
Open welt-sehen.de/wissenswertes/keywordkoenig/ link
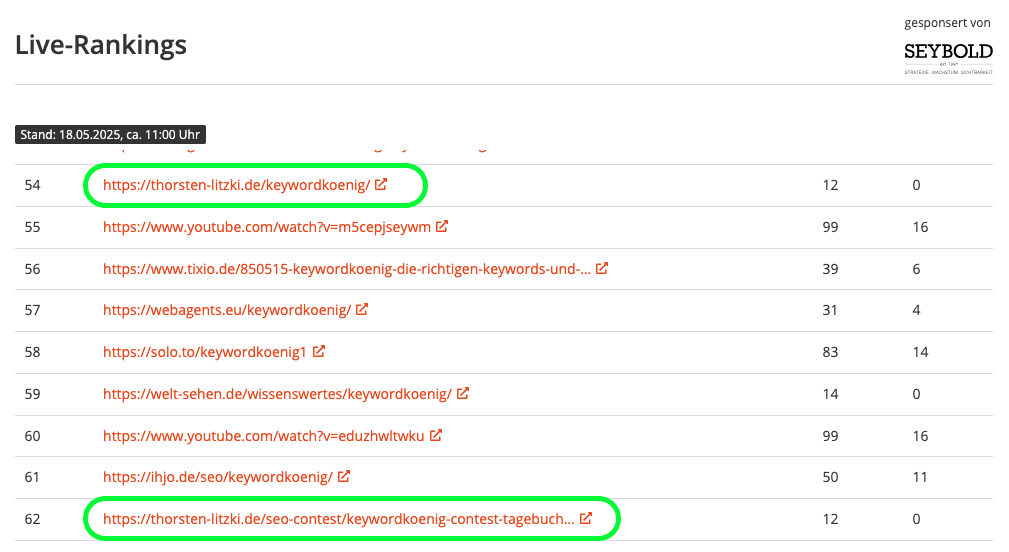[x=277, y=394]
